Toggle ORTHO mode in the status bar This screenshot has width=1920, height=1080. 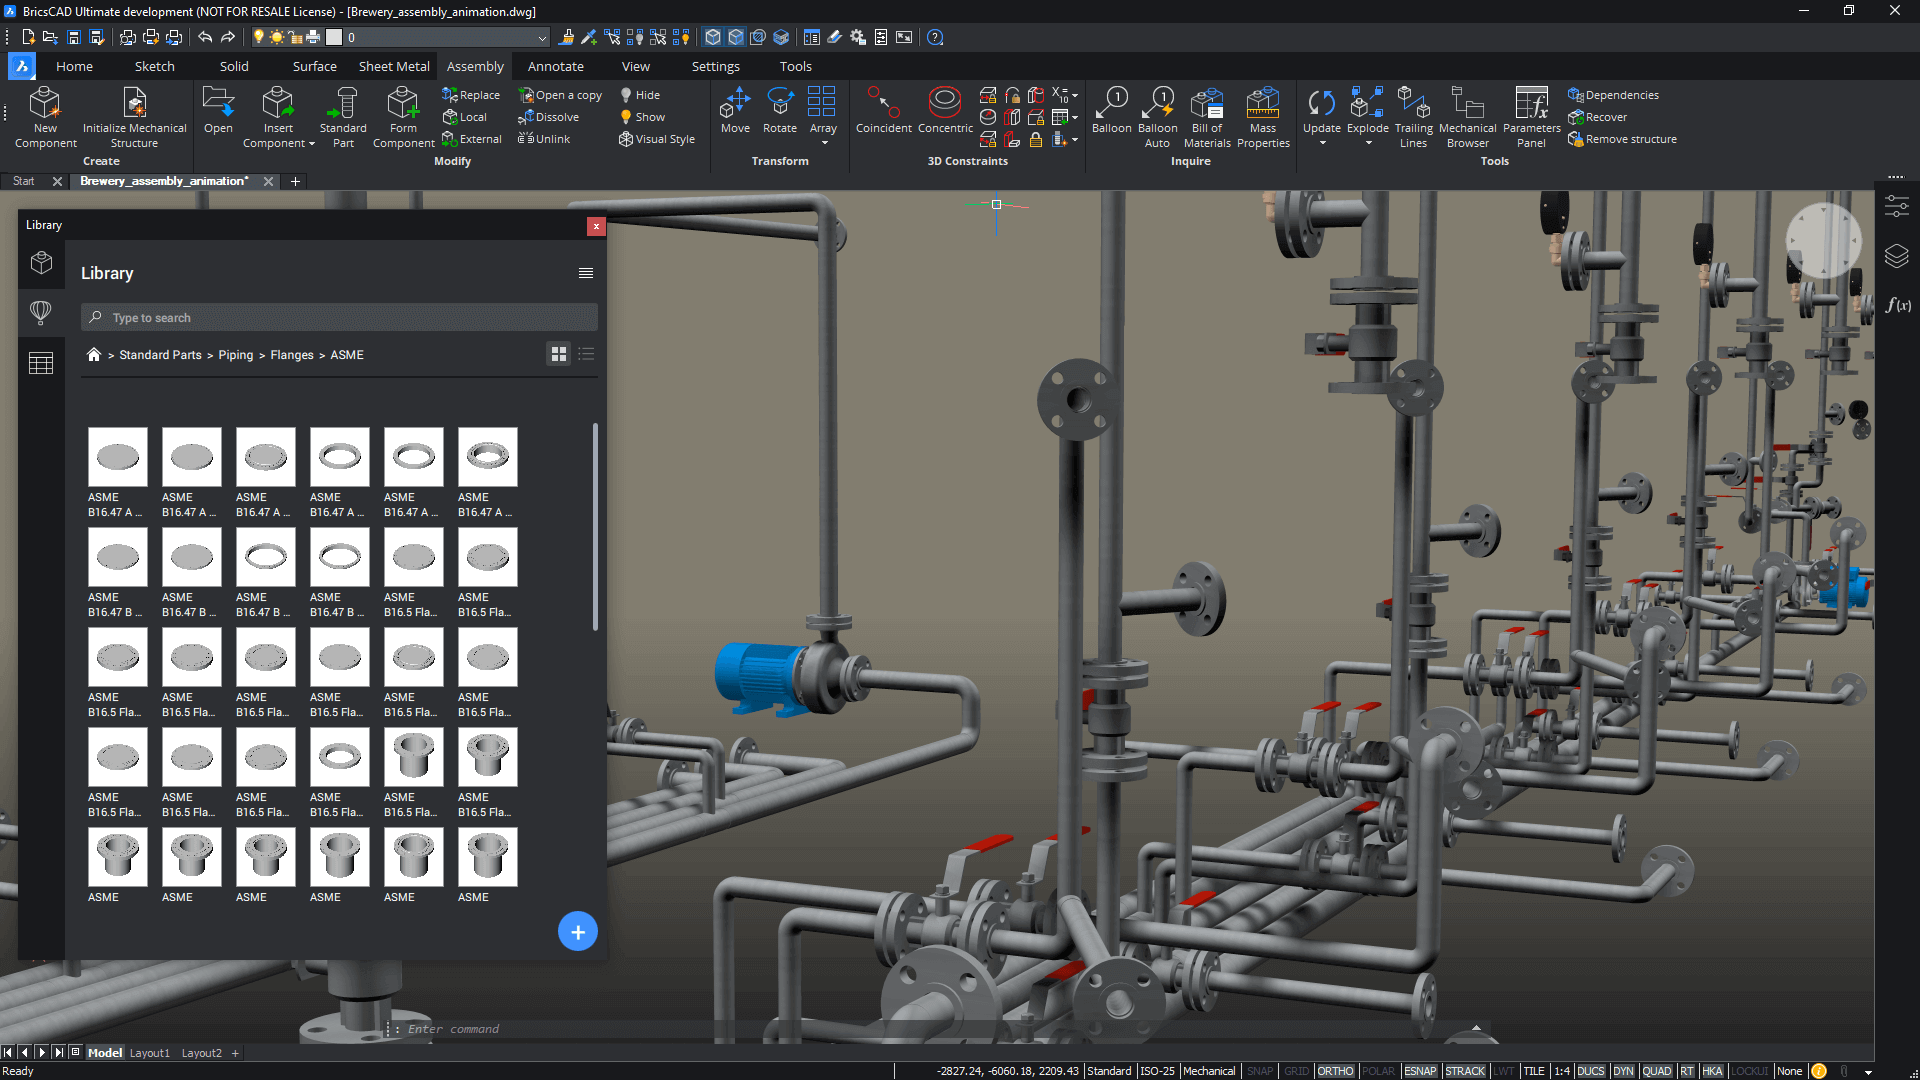pos(1335,1070)
